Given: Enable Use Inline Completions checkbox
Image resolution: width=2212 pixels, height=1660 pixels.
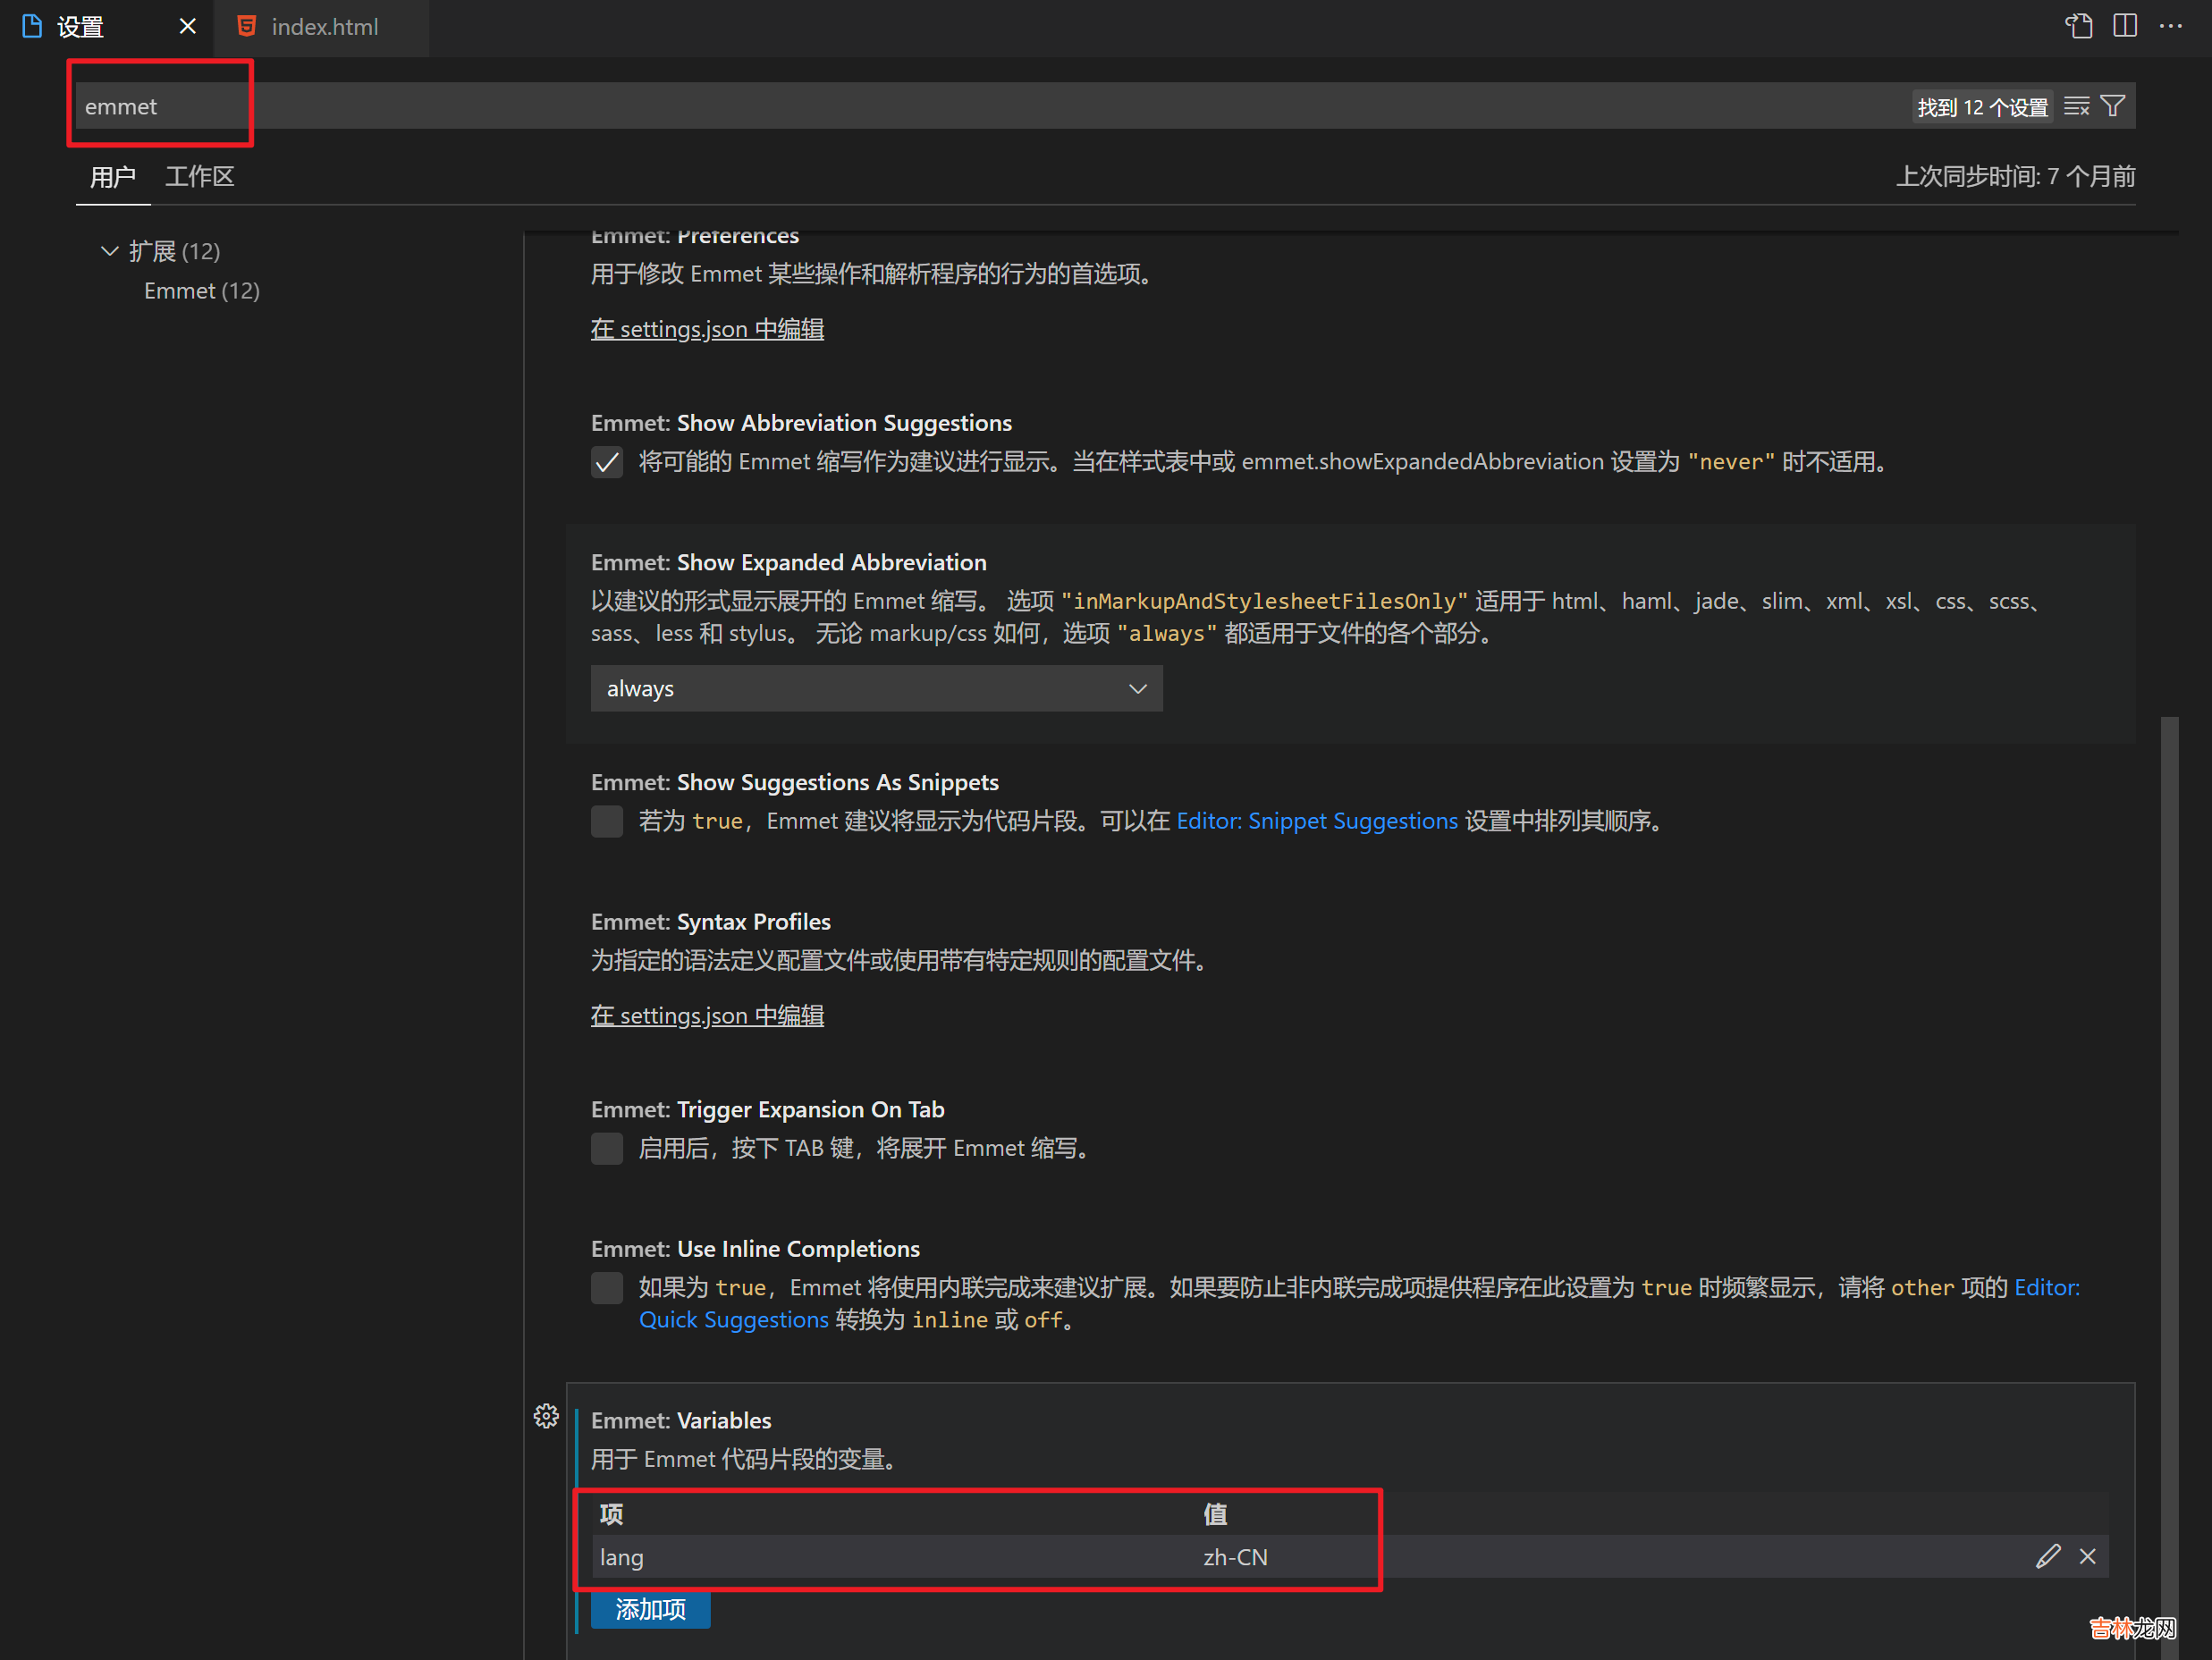Looking at the screenshot, I should [607, 1288].
